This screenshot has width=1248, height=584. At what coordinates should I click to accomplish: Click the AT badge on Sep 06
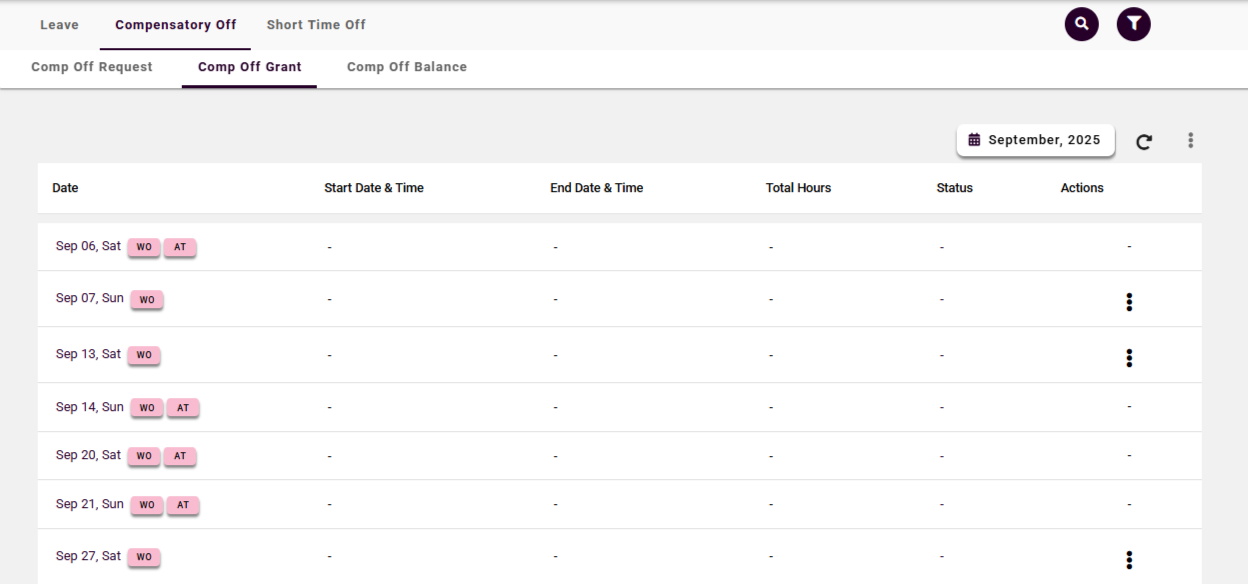click(x=180, y=247)
